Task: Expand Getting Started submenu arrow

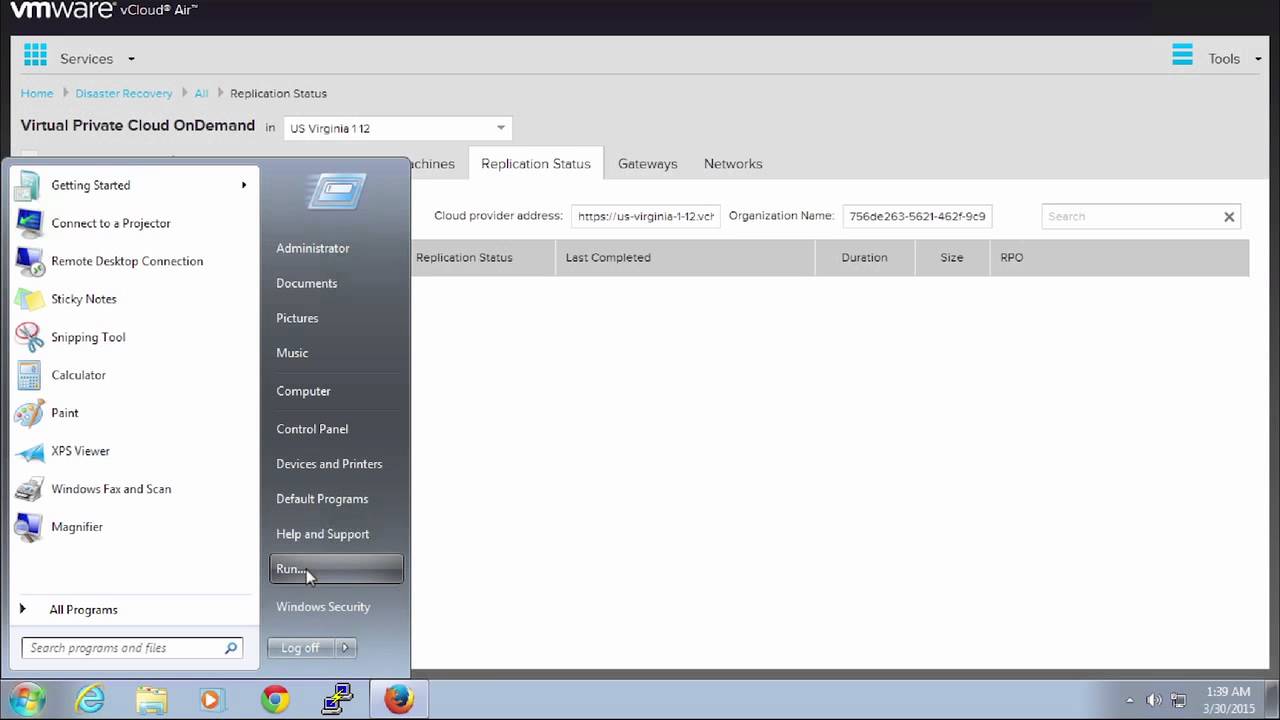Action: [x=243, y=185]
